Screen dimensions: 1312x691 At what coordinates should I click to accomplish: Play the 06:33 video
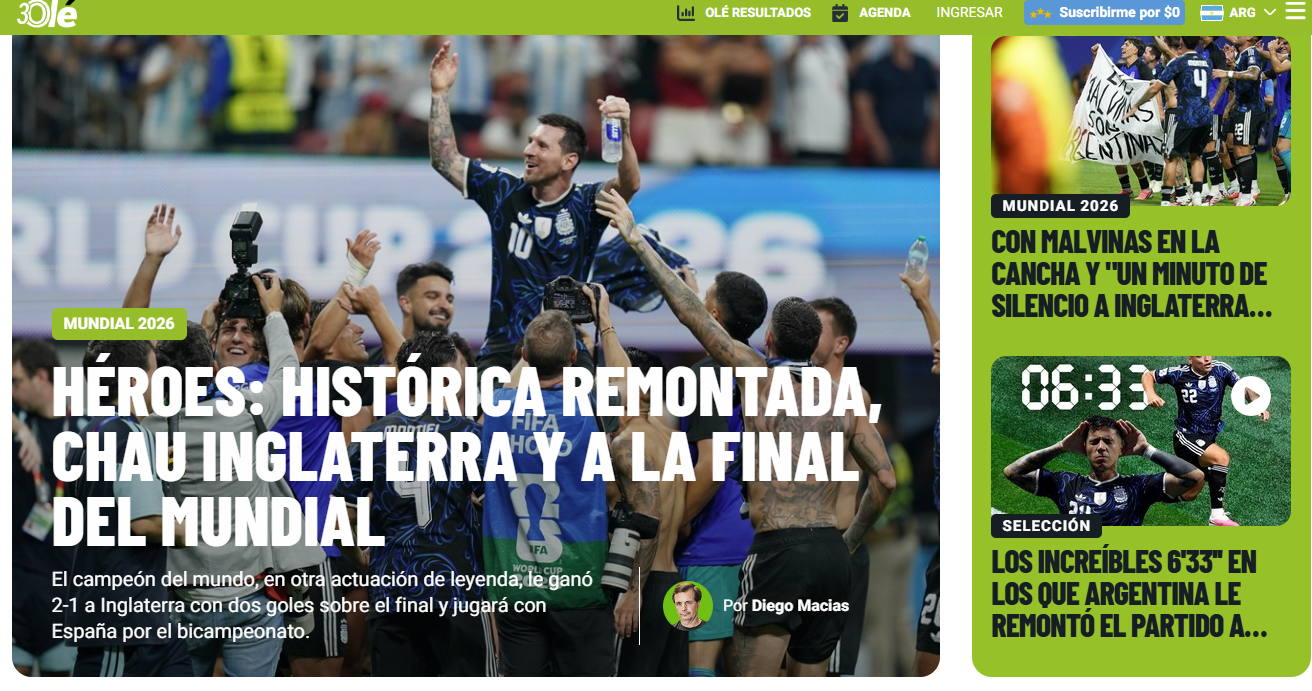[1250, 396]
